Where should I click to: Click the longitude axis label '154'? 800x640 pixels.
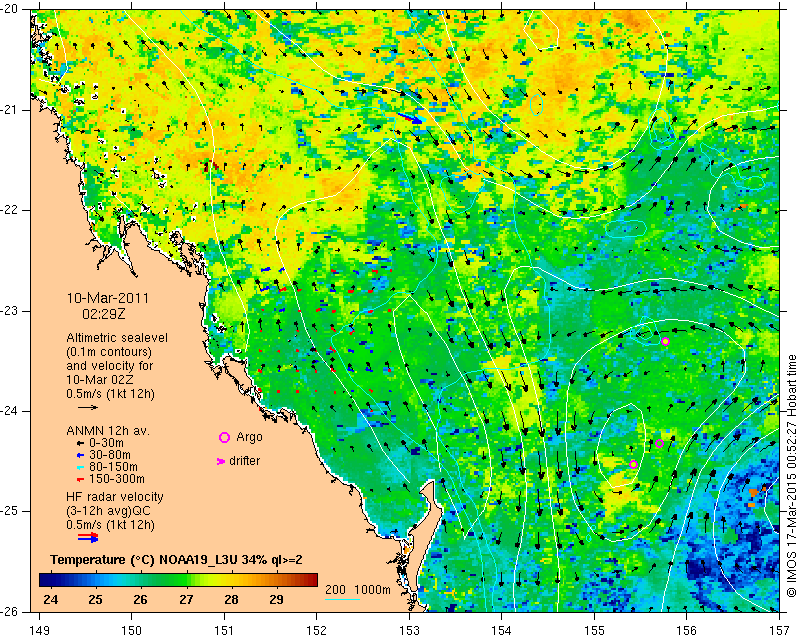502,631
